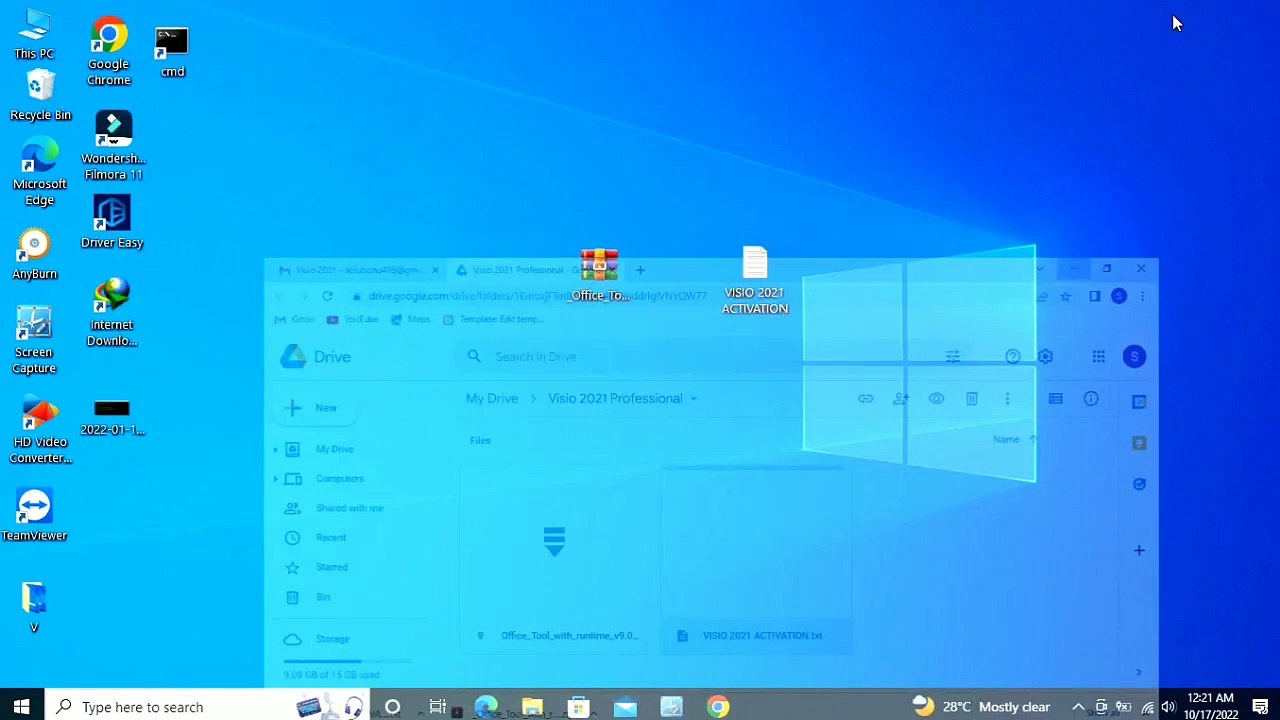Select the Microsoft Edge desktop shortcut

pyautogui.click(x=40, y=173)
